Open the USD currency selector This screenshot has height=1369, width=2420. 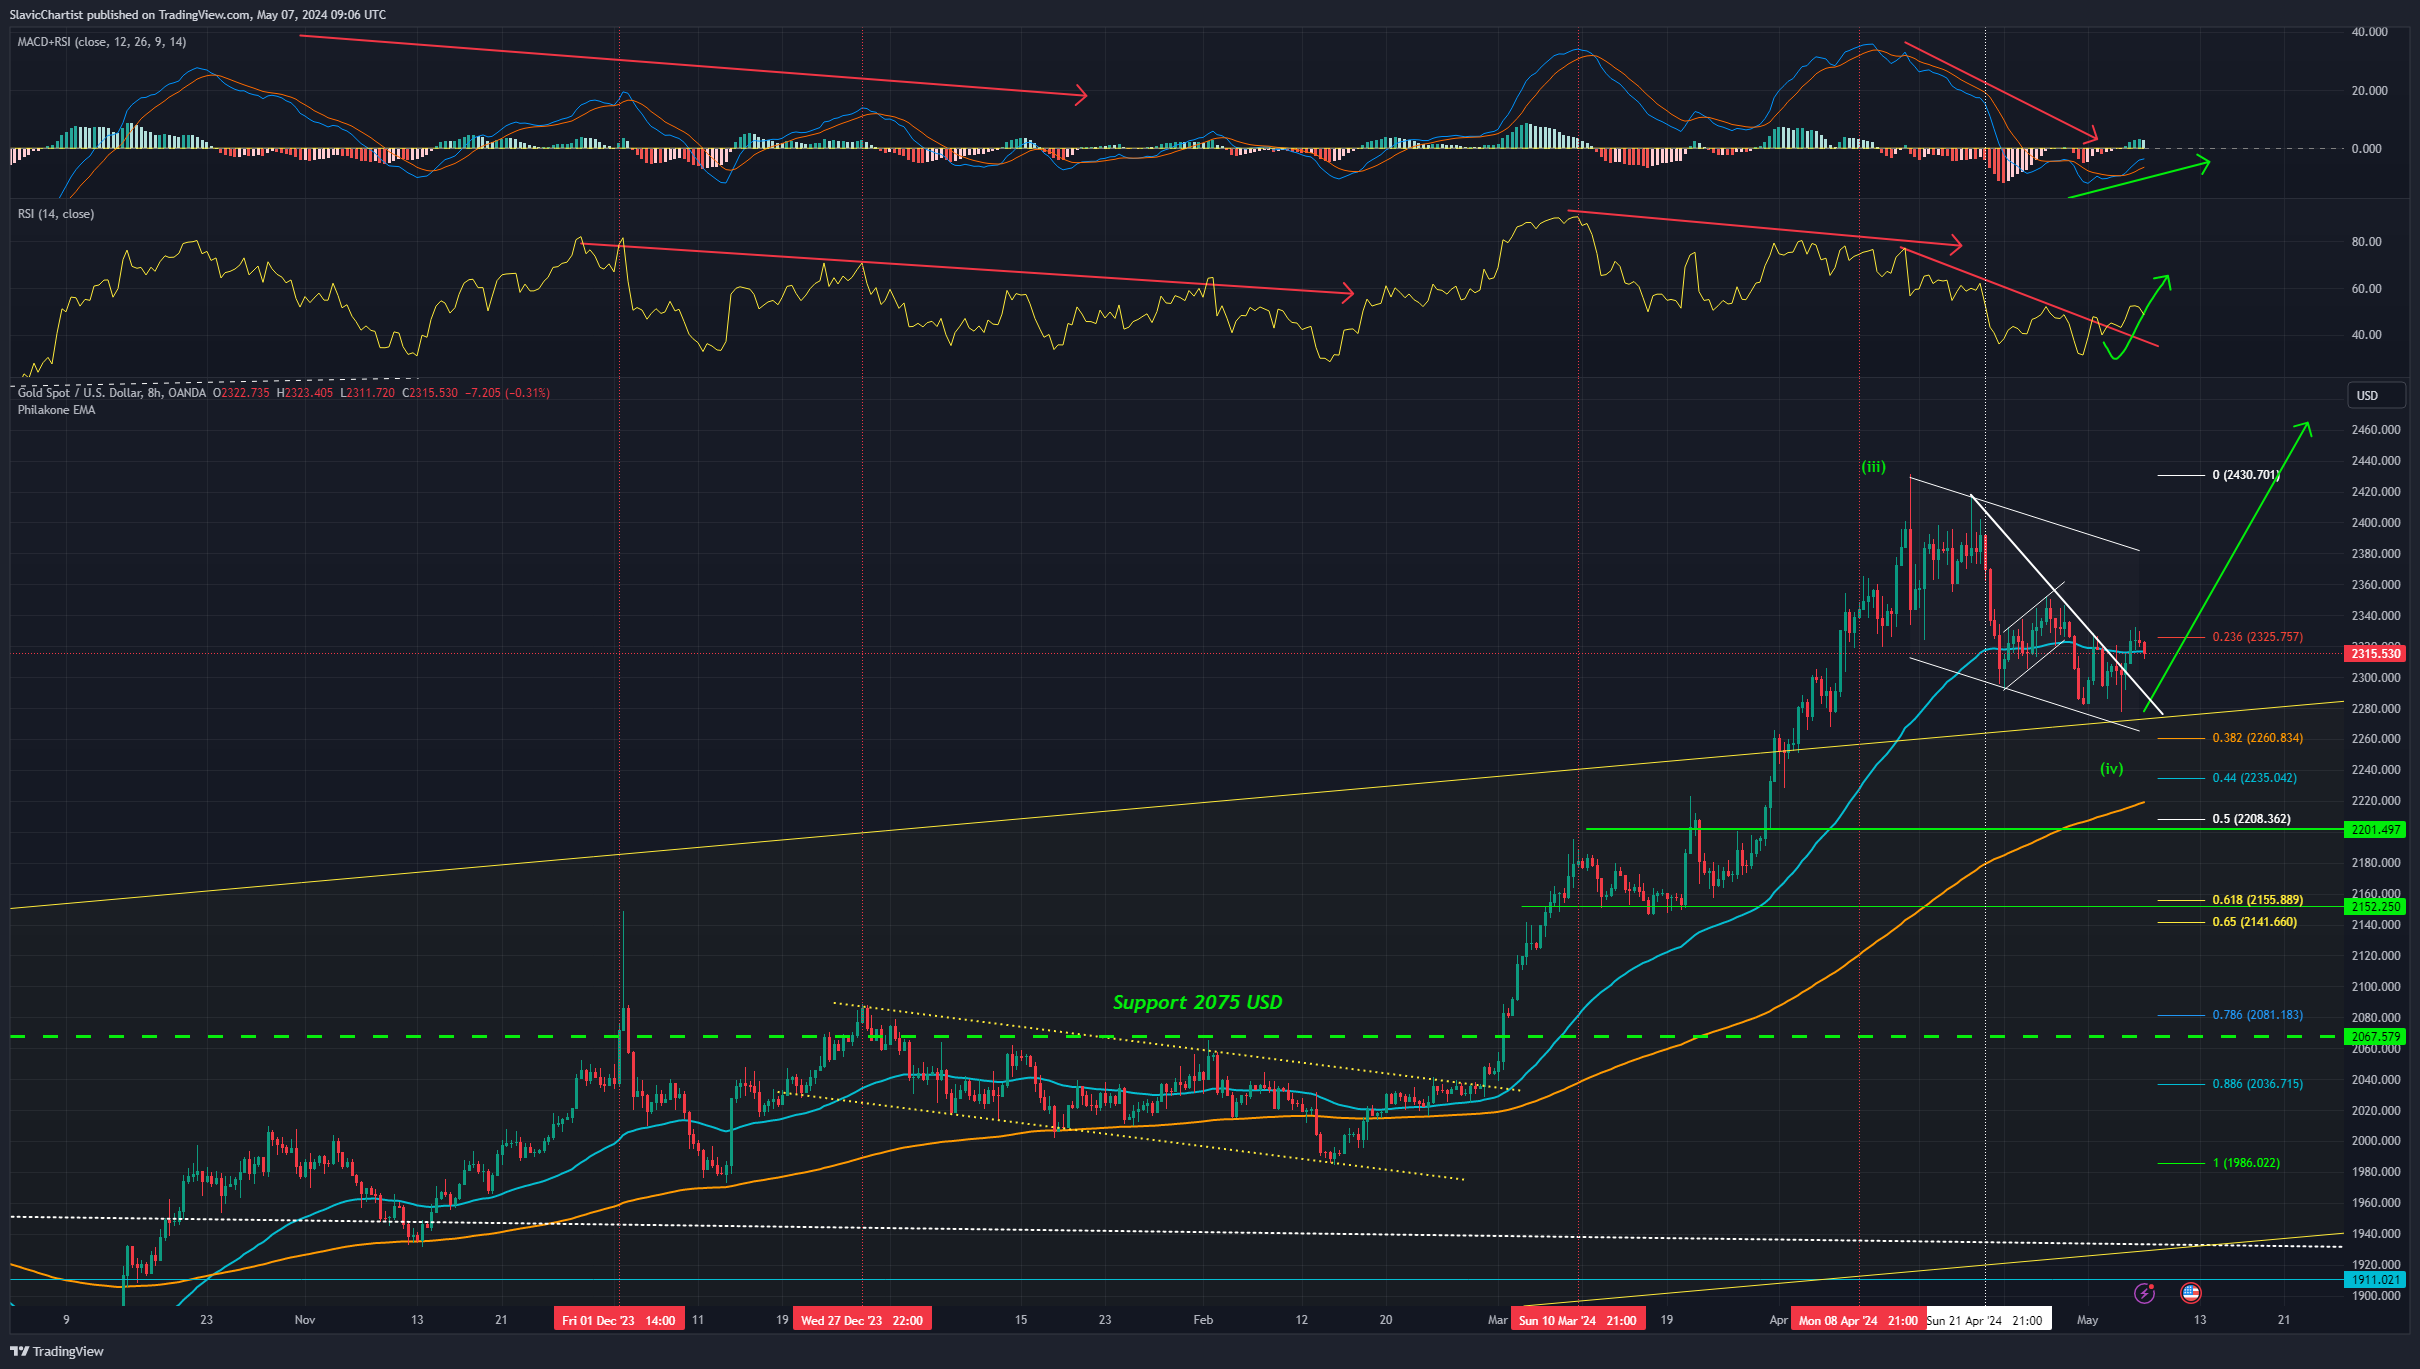[x=2376, y=395]
